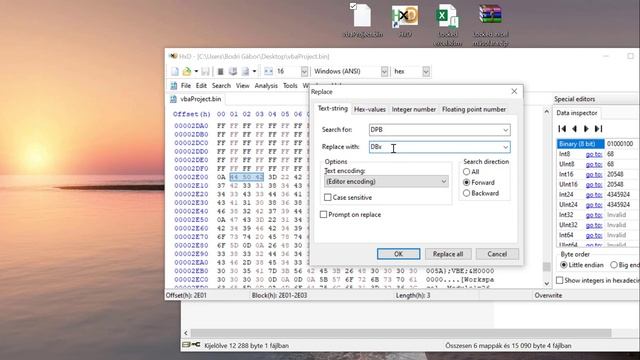This screenshot has height=360, width=640.
Task: Click go to link for UInt16
Action: coord(593,184)
